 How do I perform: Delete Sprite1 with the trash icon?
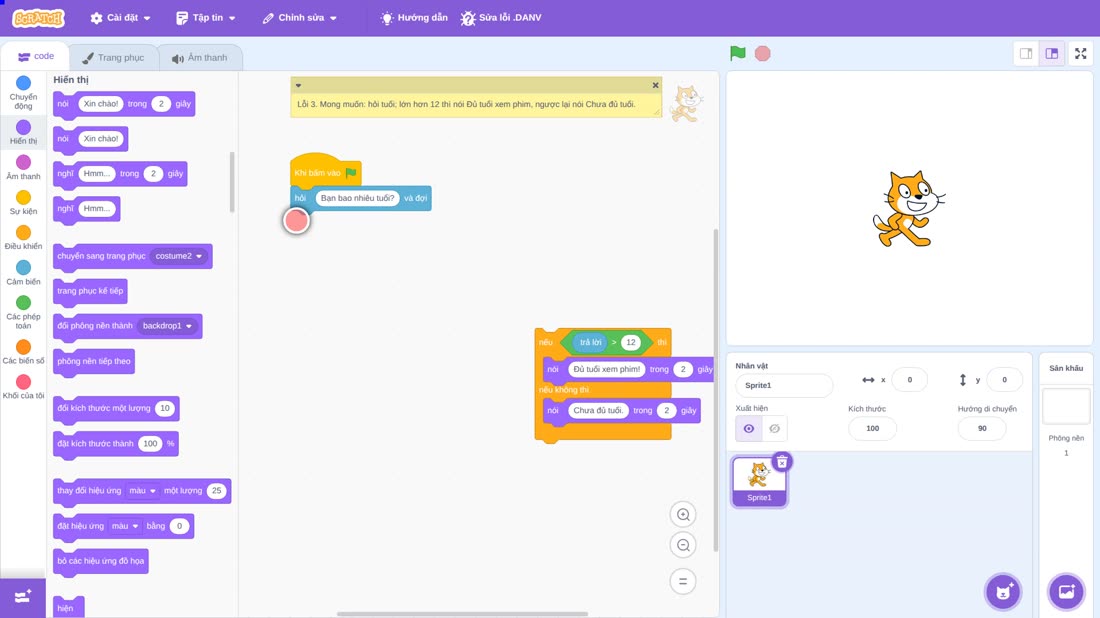[782, 462]
